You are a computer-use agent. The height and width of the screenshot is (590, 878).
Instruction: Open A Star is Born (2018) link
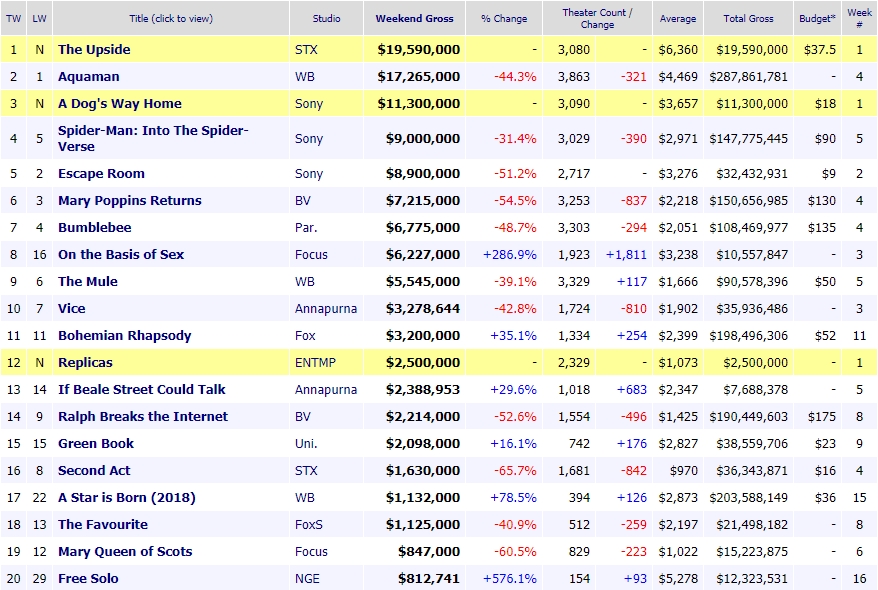click(127, 497)
